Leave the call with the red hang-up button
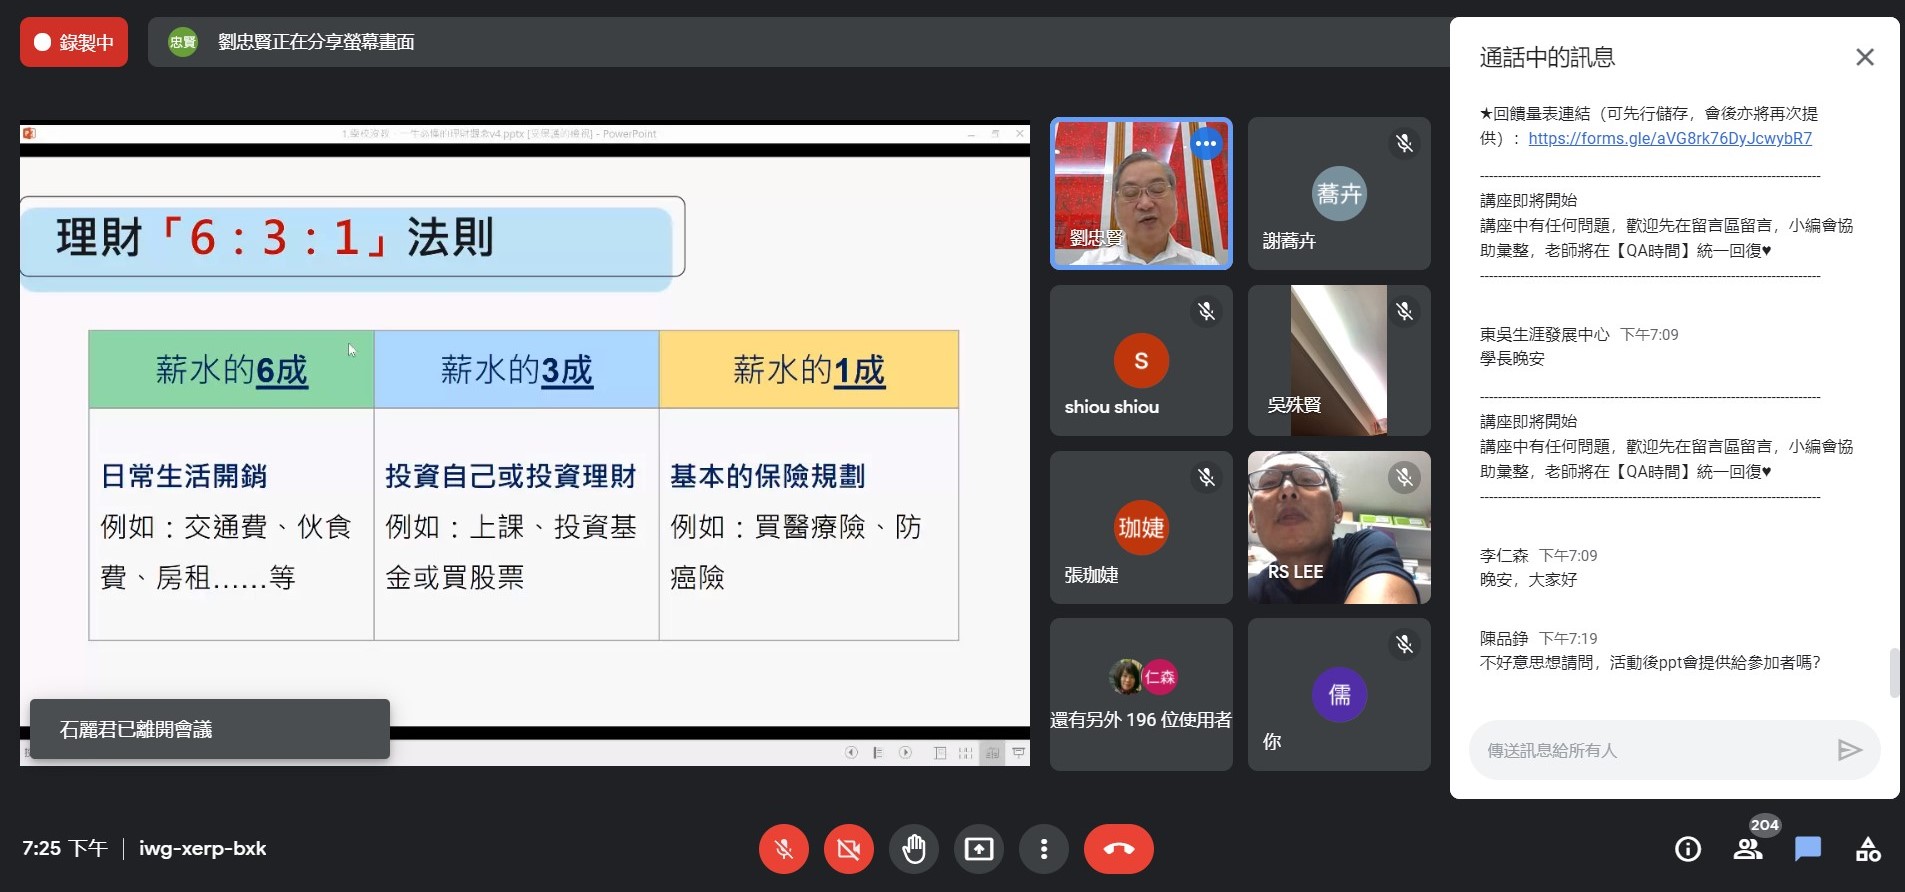The height and width of the screenshot is (892, 1905). pos(1118,849)
